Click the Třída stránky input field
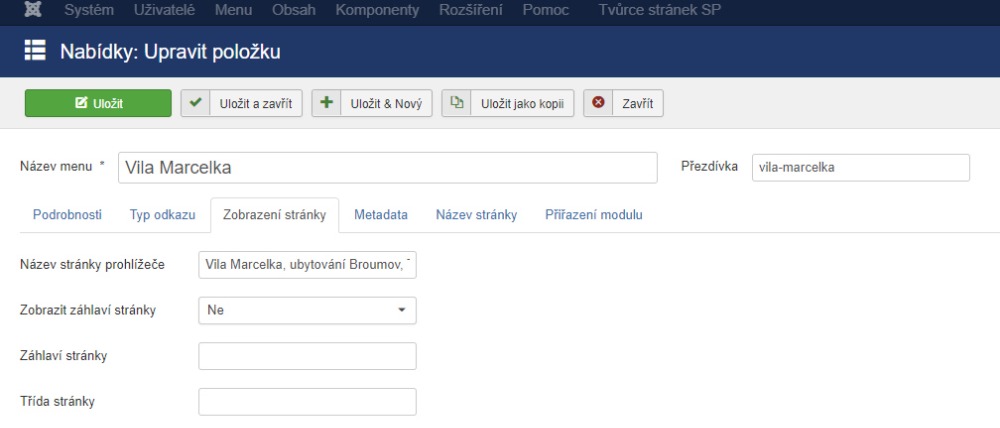This screenshot has width=1000, height=428. [307, 402]
